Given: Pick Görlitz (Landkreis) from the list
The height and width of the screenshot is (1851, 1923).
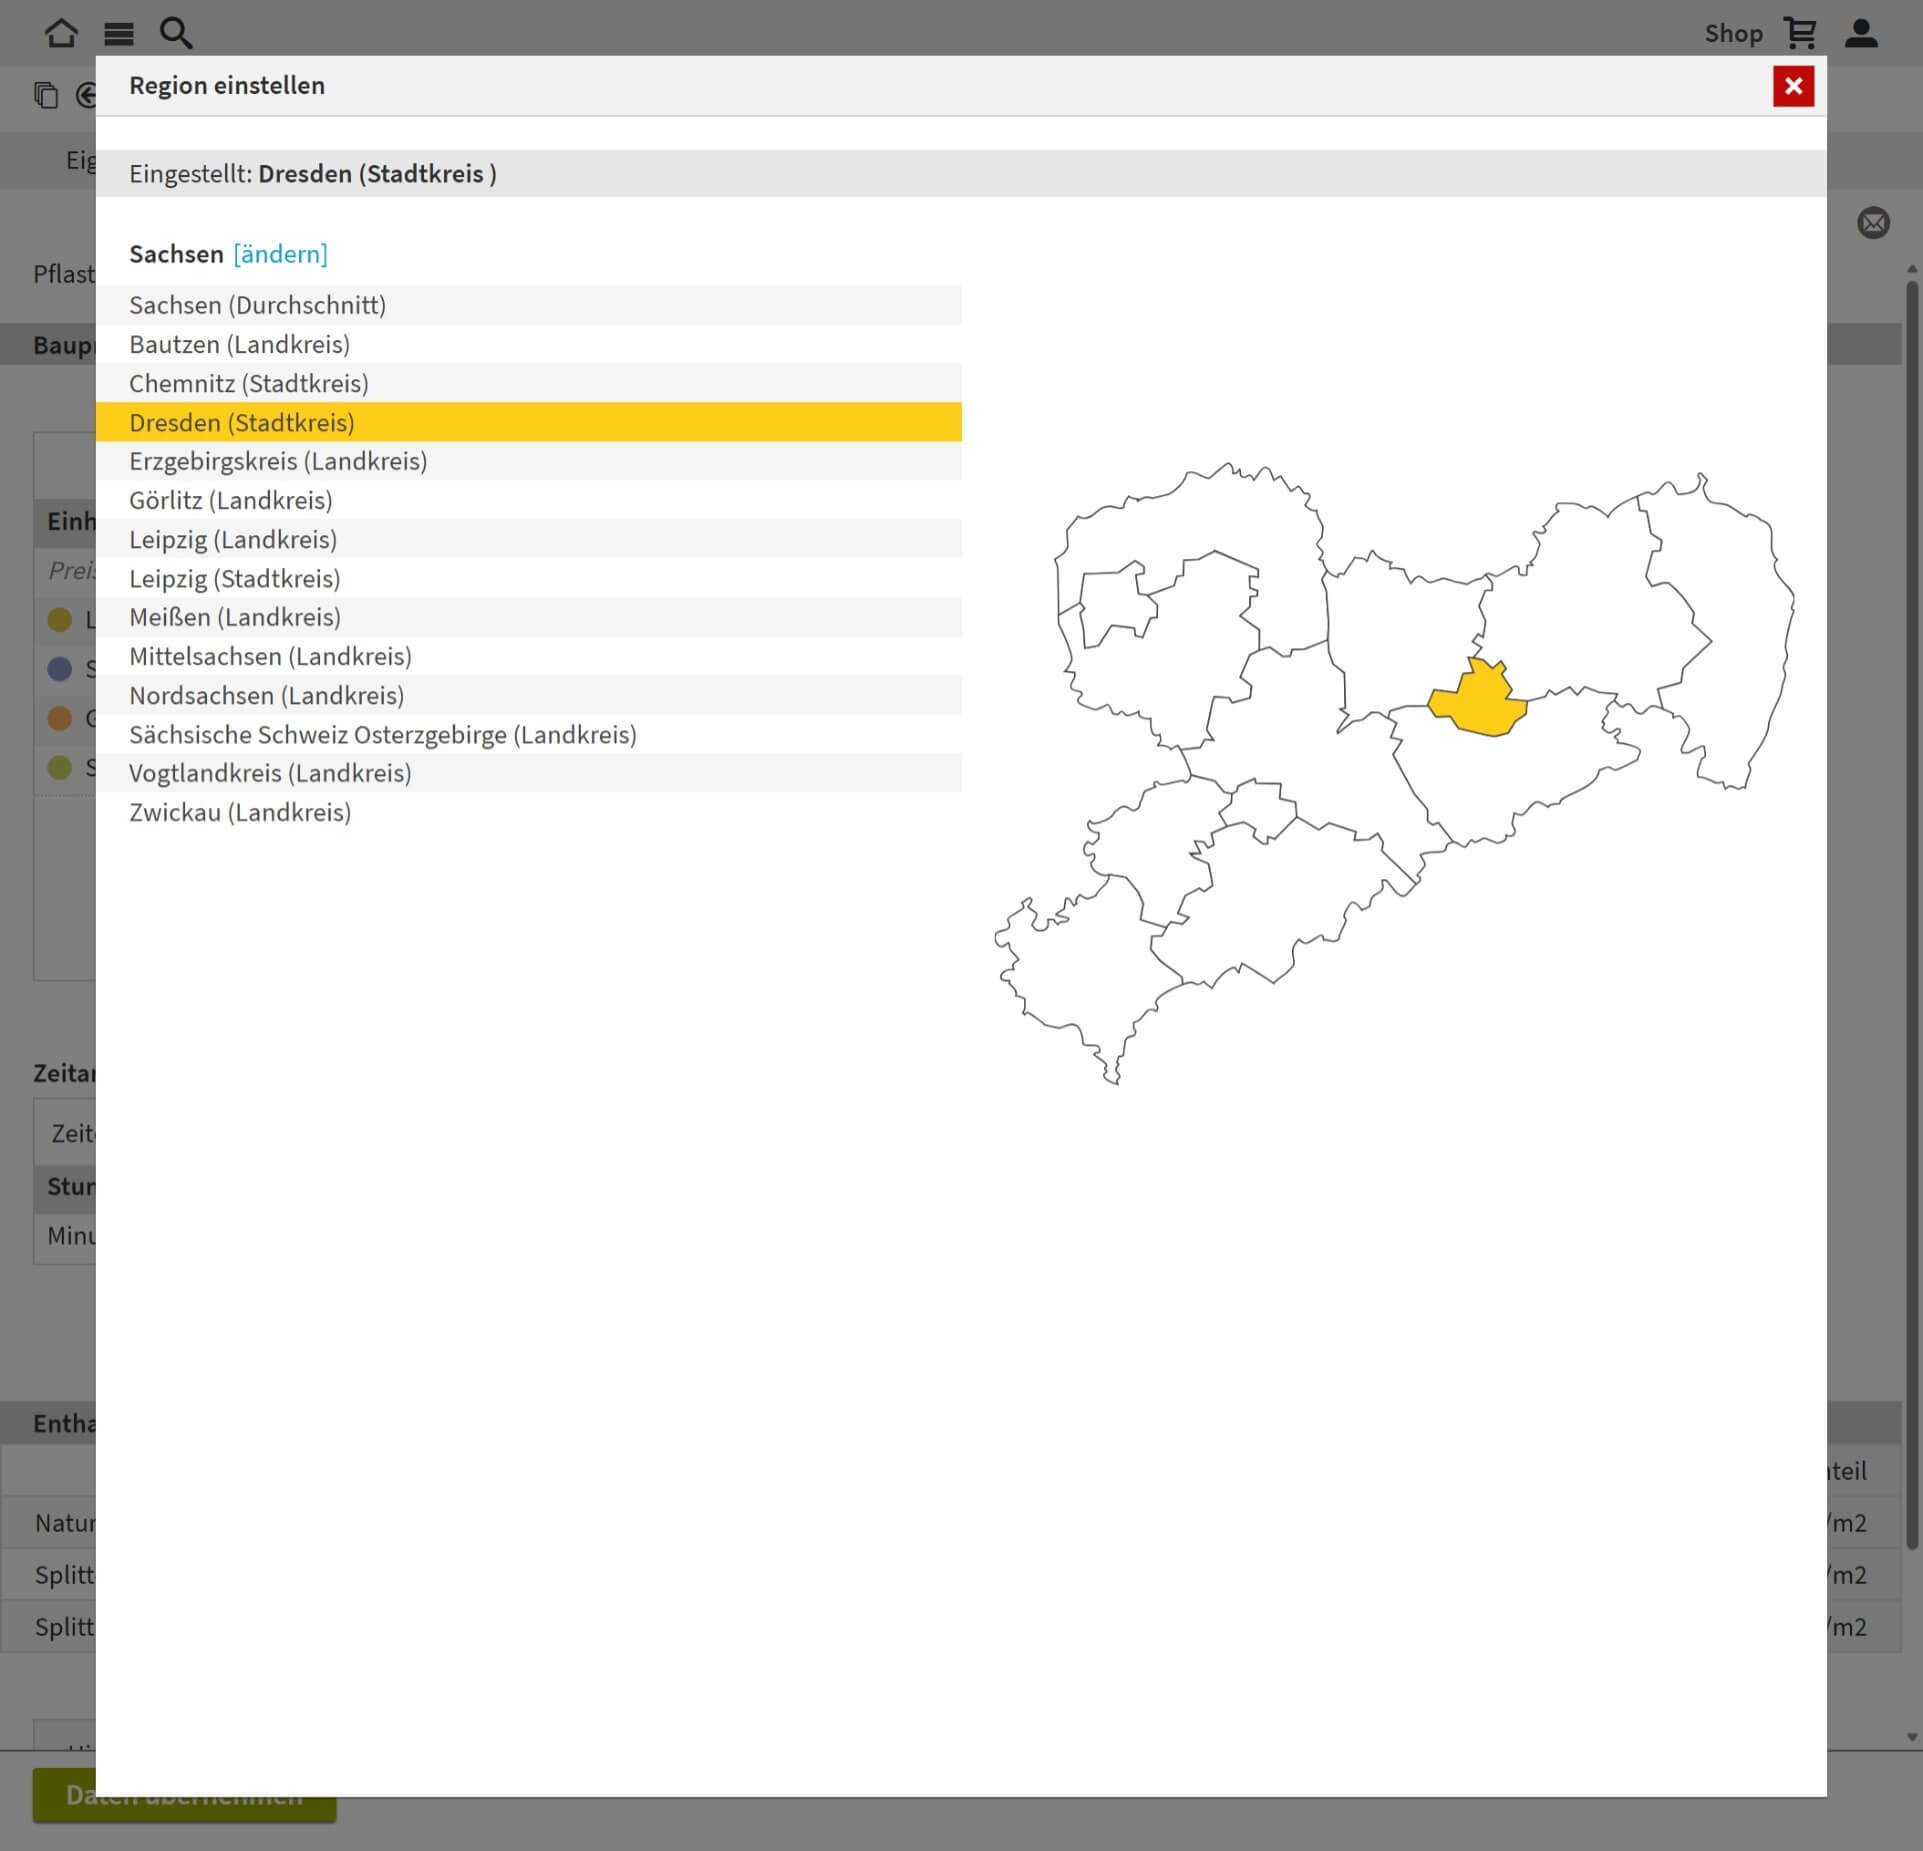Looking at the screenshot, I should (230, 500).
